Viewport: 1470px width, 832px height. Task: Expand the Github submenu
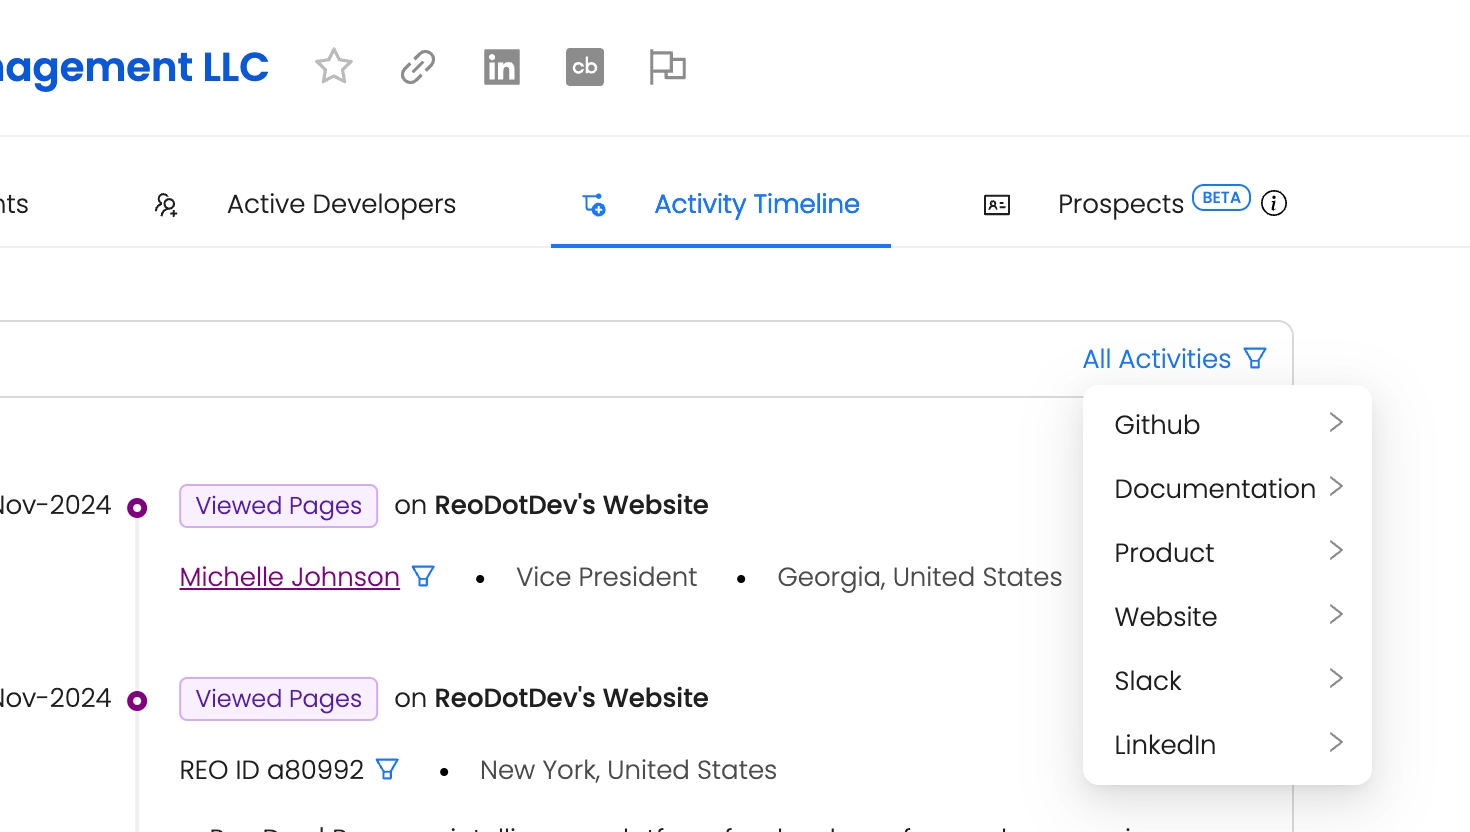click(x=1227, y=424)
